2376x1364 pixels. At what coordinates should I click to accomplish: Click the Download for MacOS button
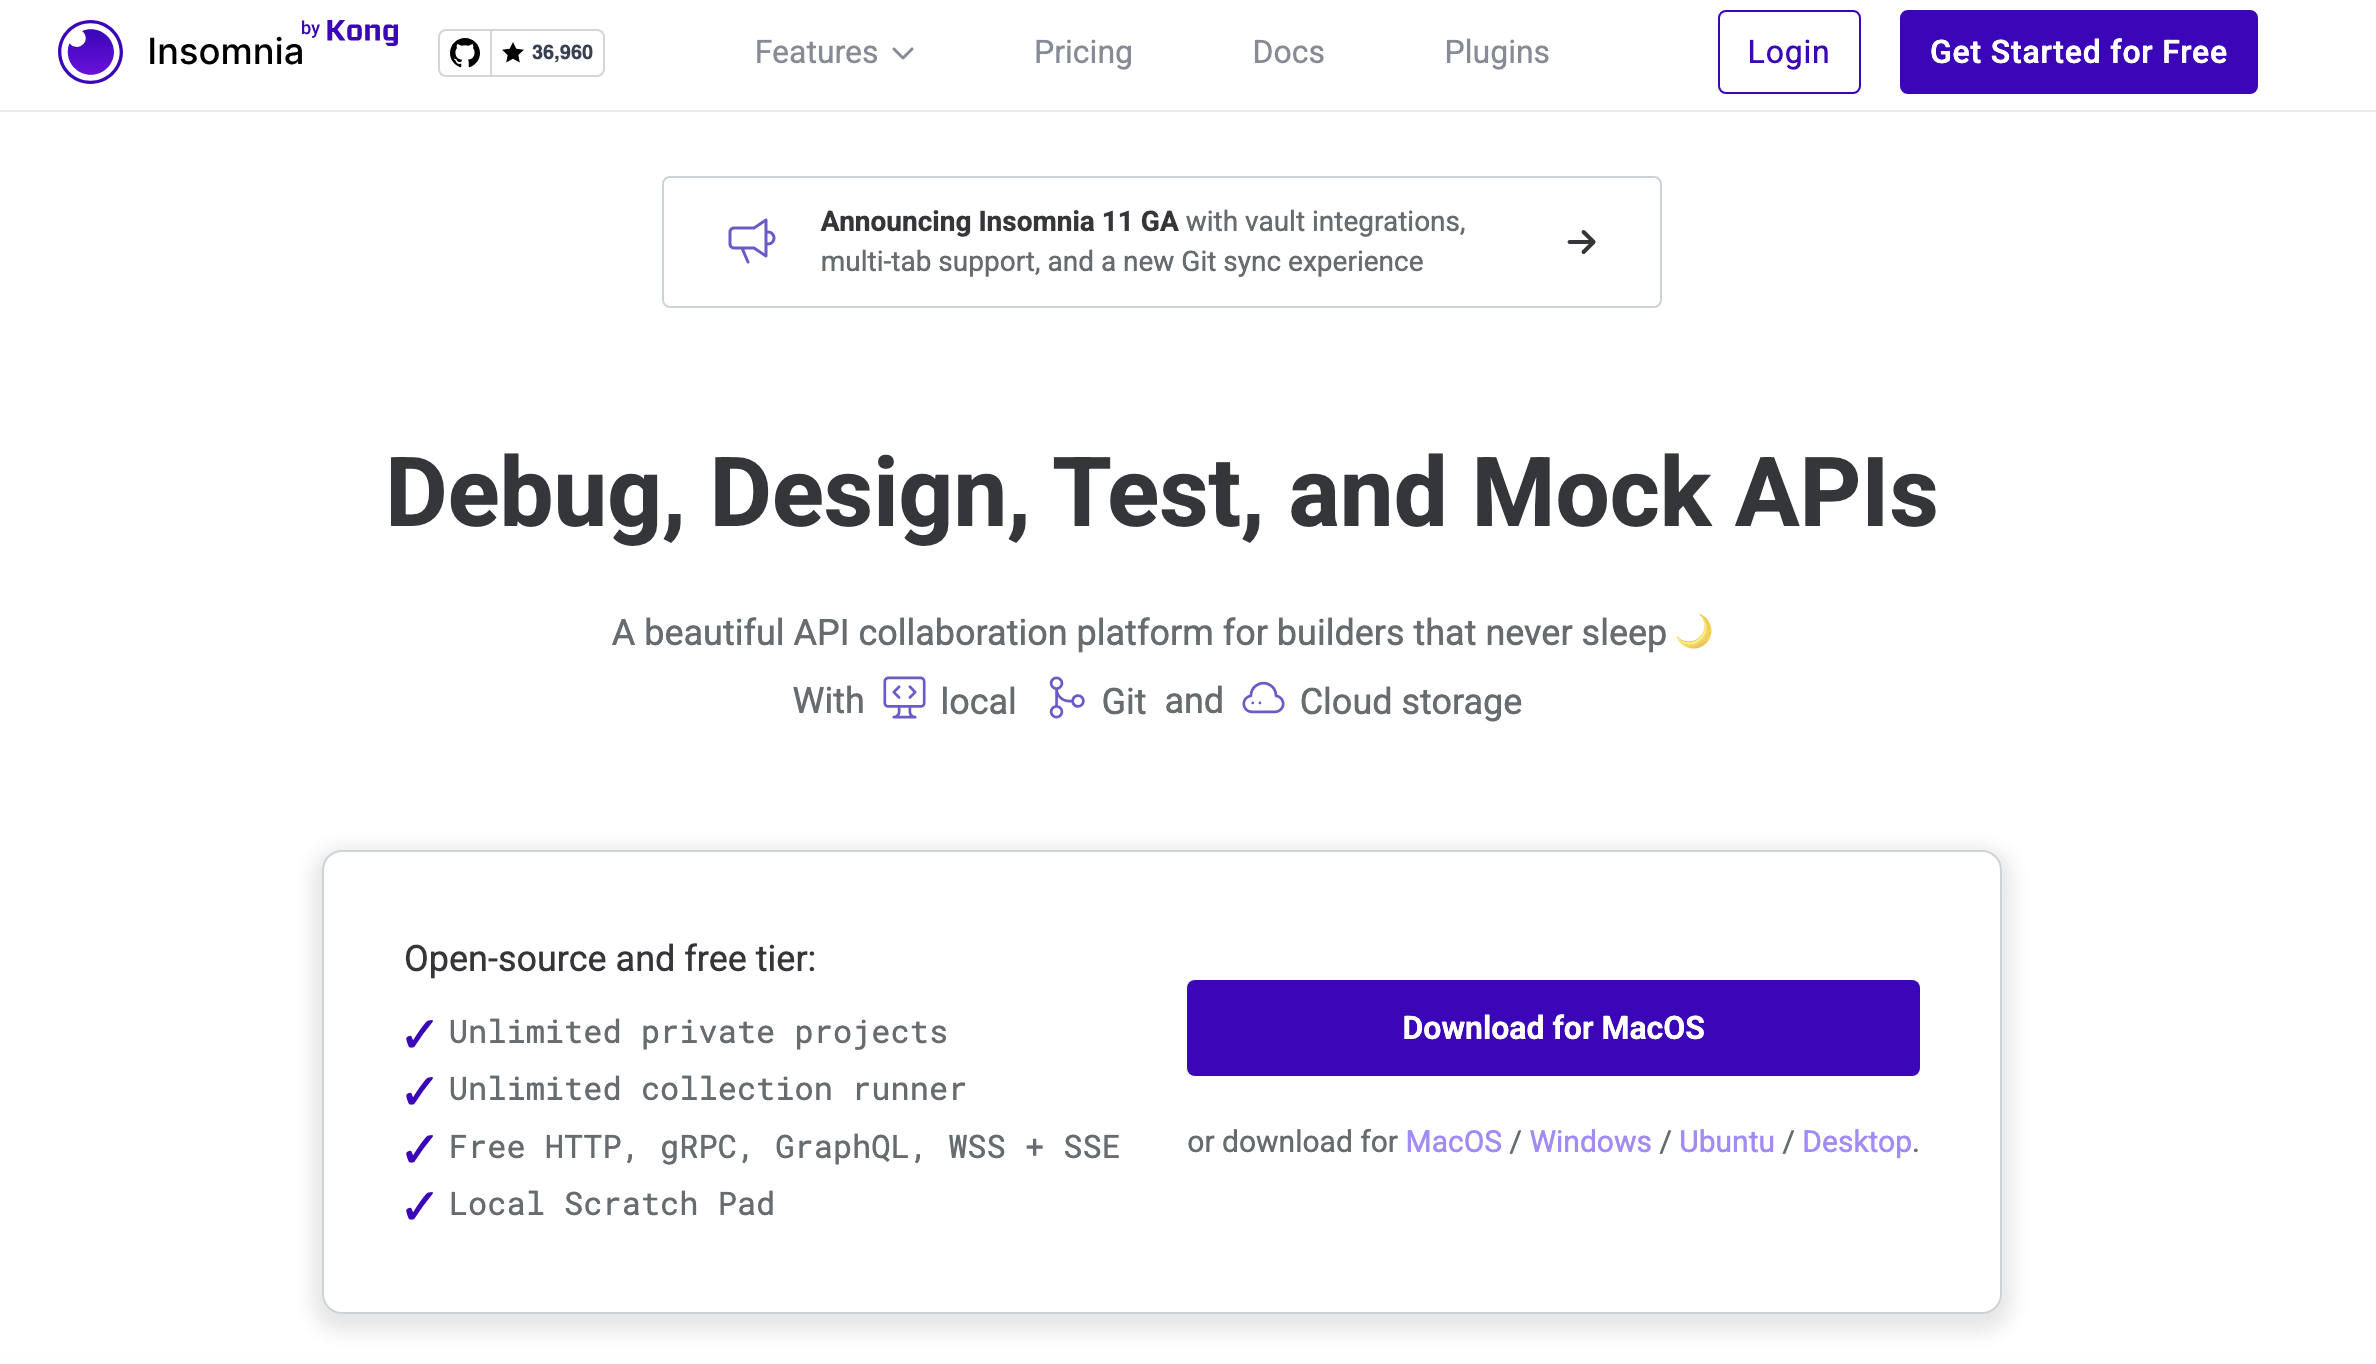1553,1028
